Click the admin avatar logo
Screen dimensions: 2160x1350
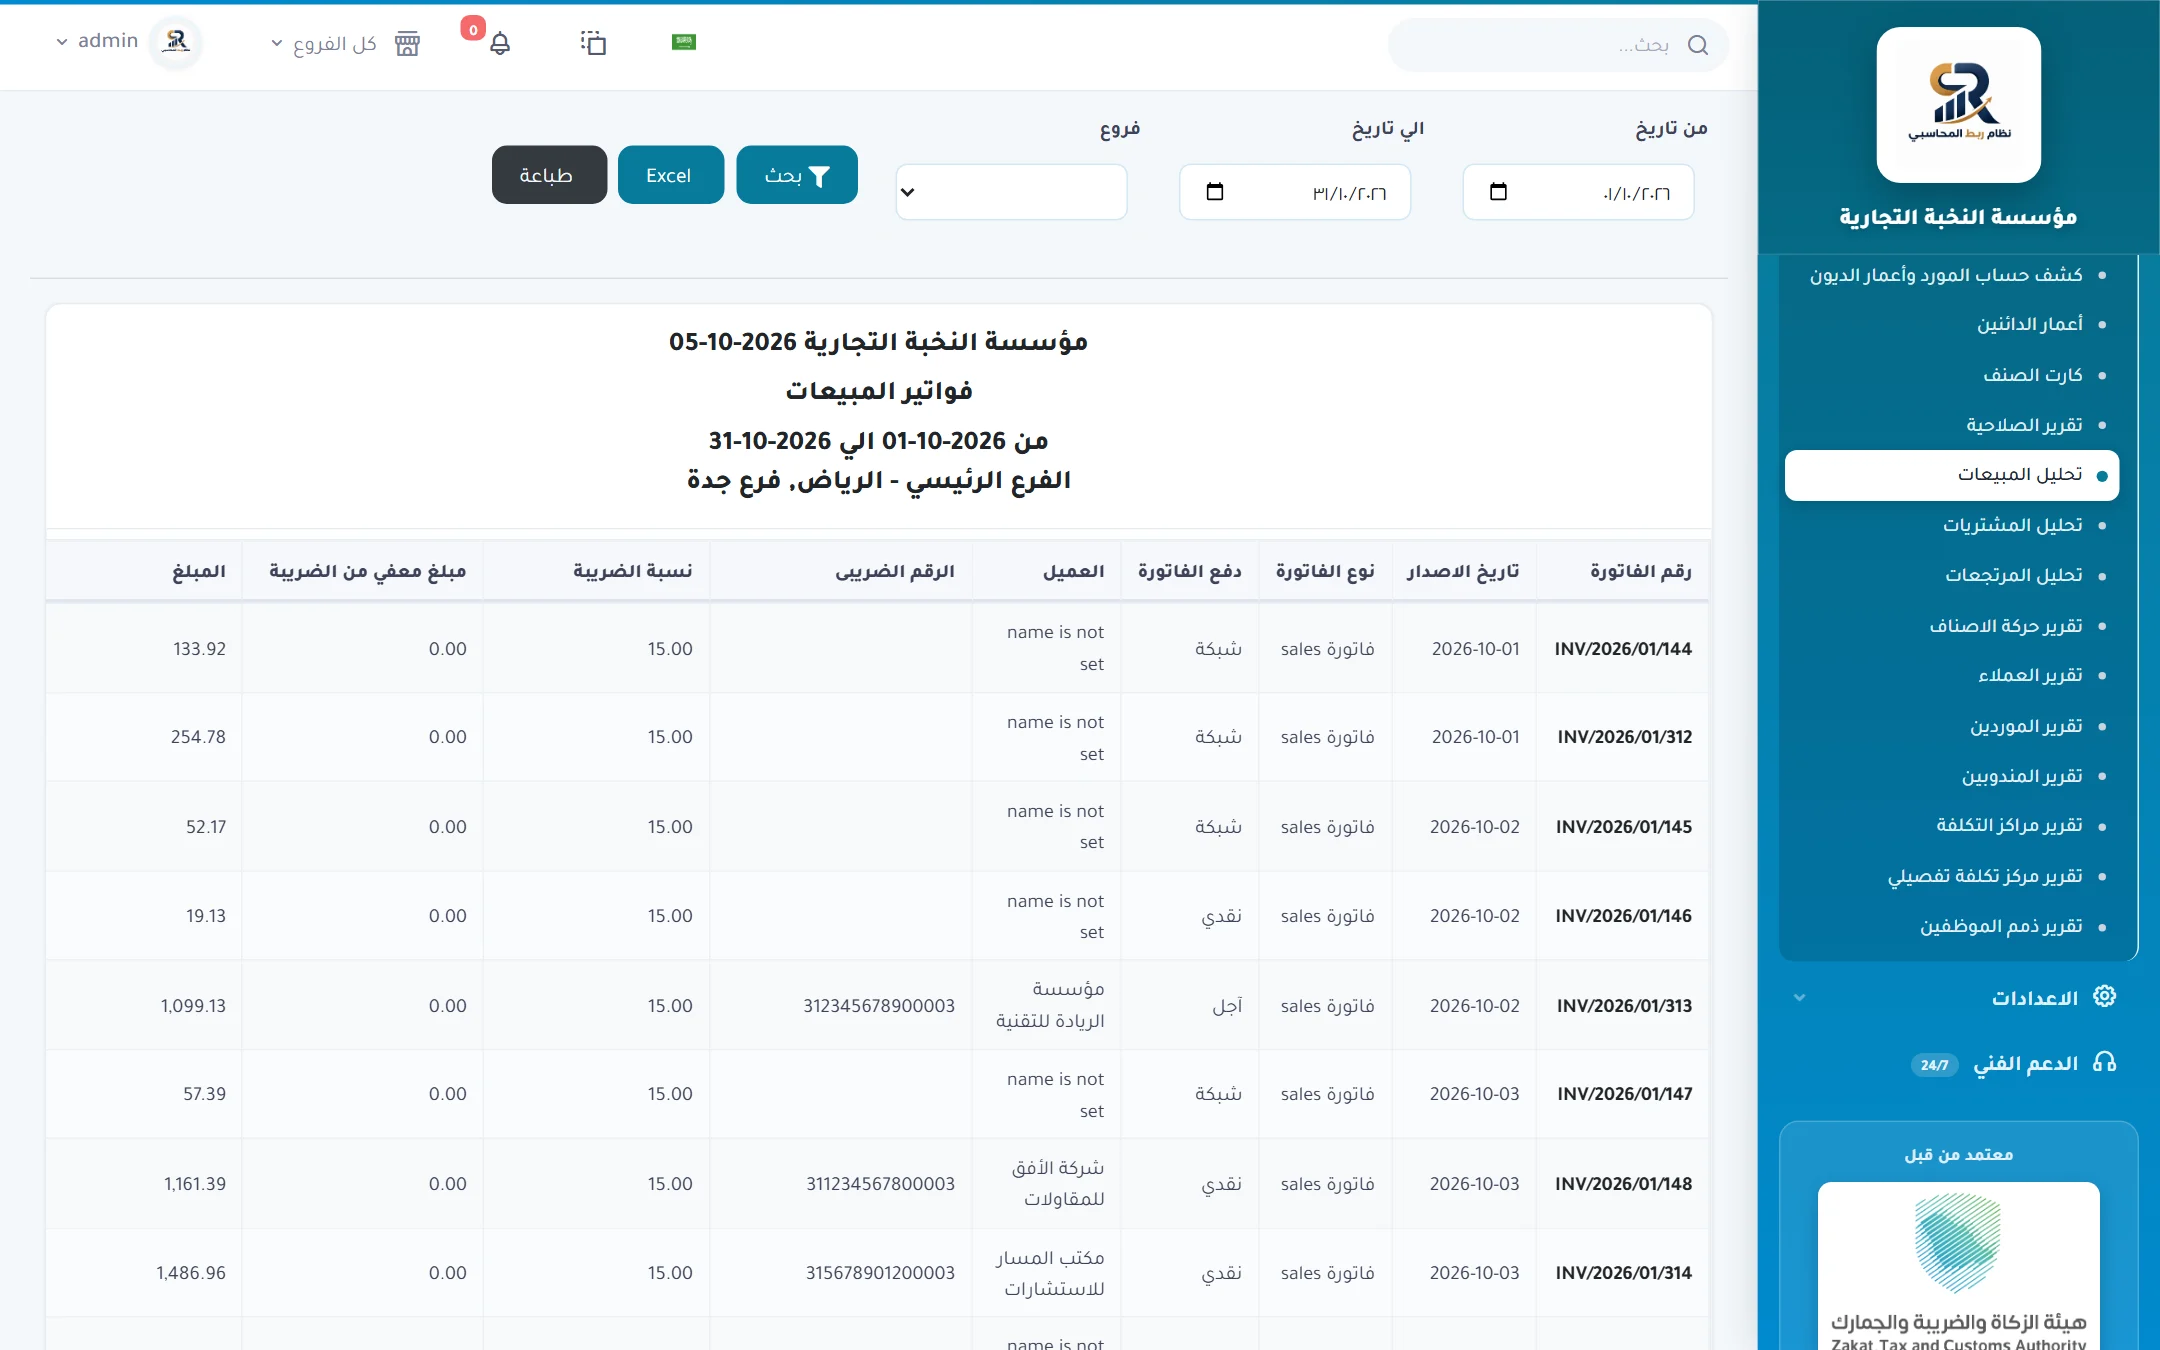[177, 41]
